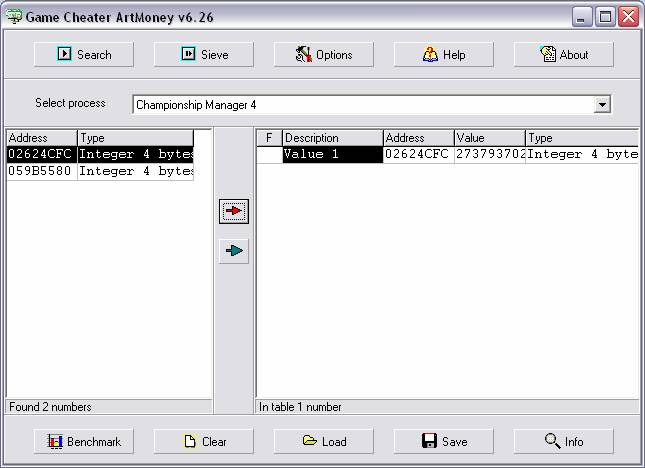Click the Address column header in the left list

tap(42, 138)
